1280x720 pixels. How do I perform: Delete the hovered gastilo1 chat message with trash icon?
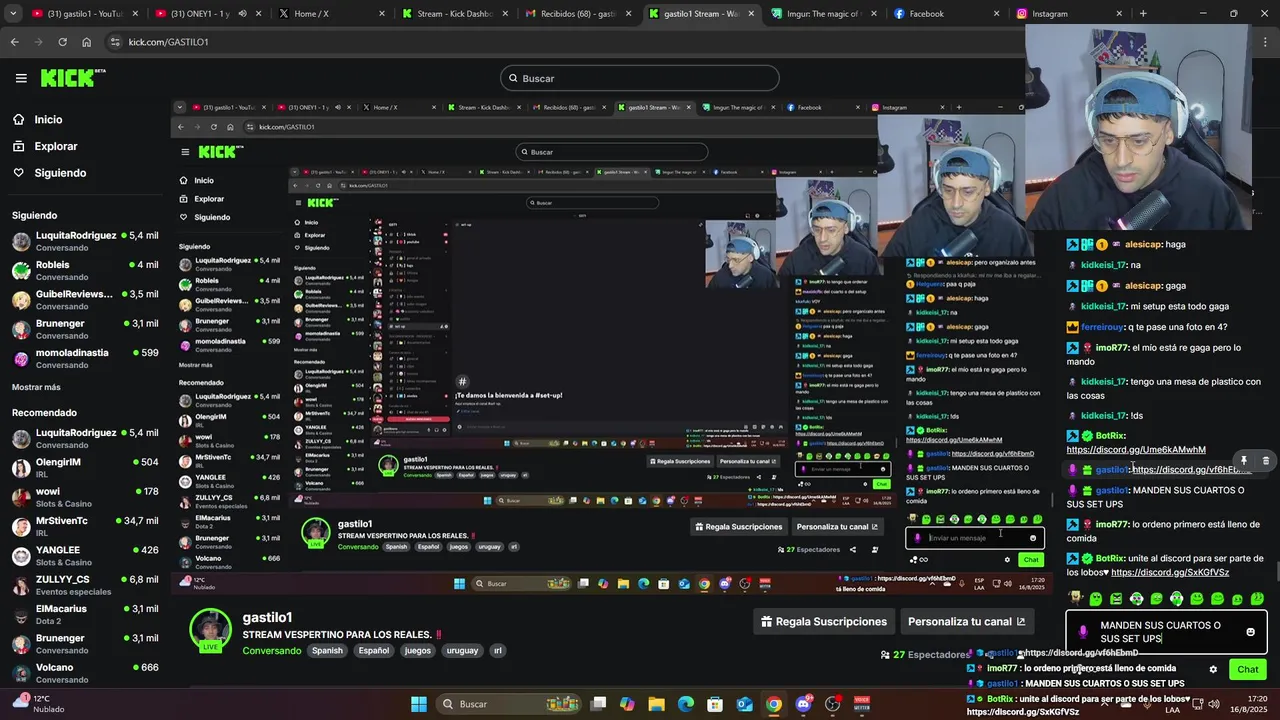tap(1265, 461)
